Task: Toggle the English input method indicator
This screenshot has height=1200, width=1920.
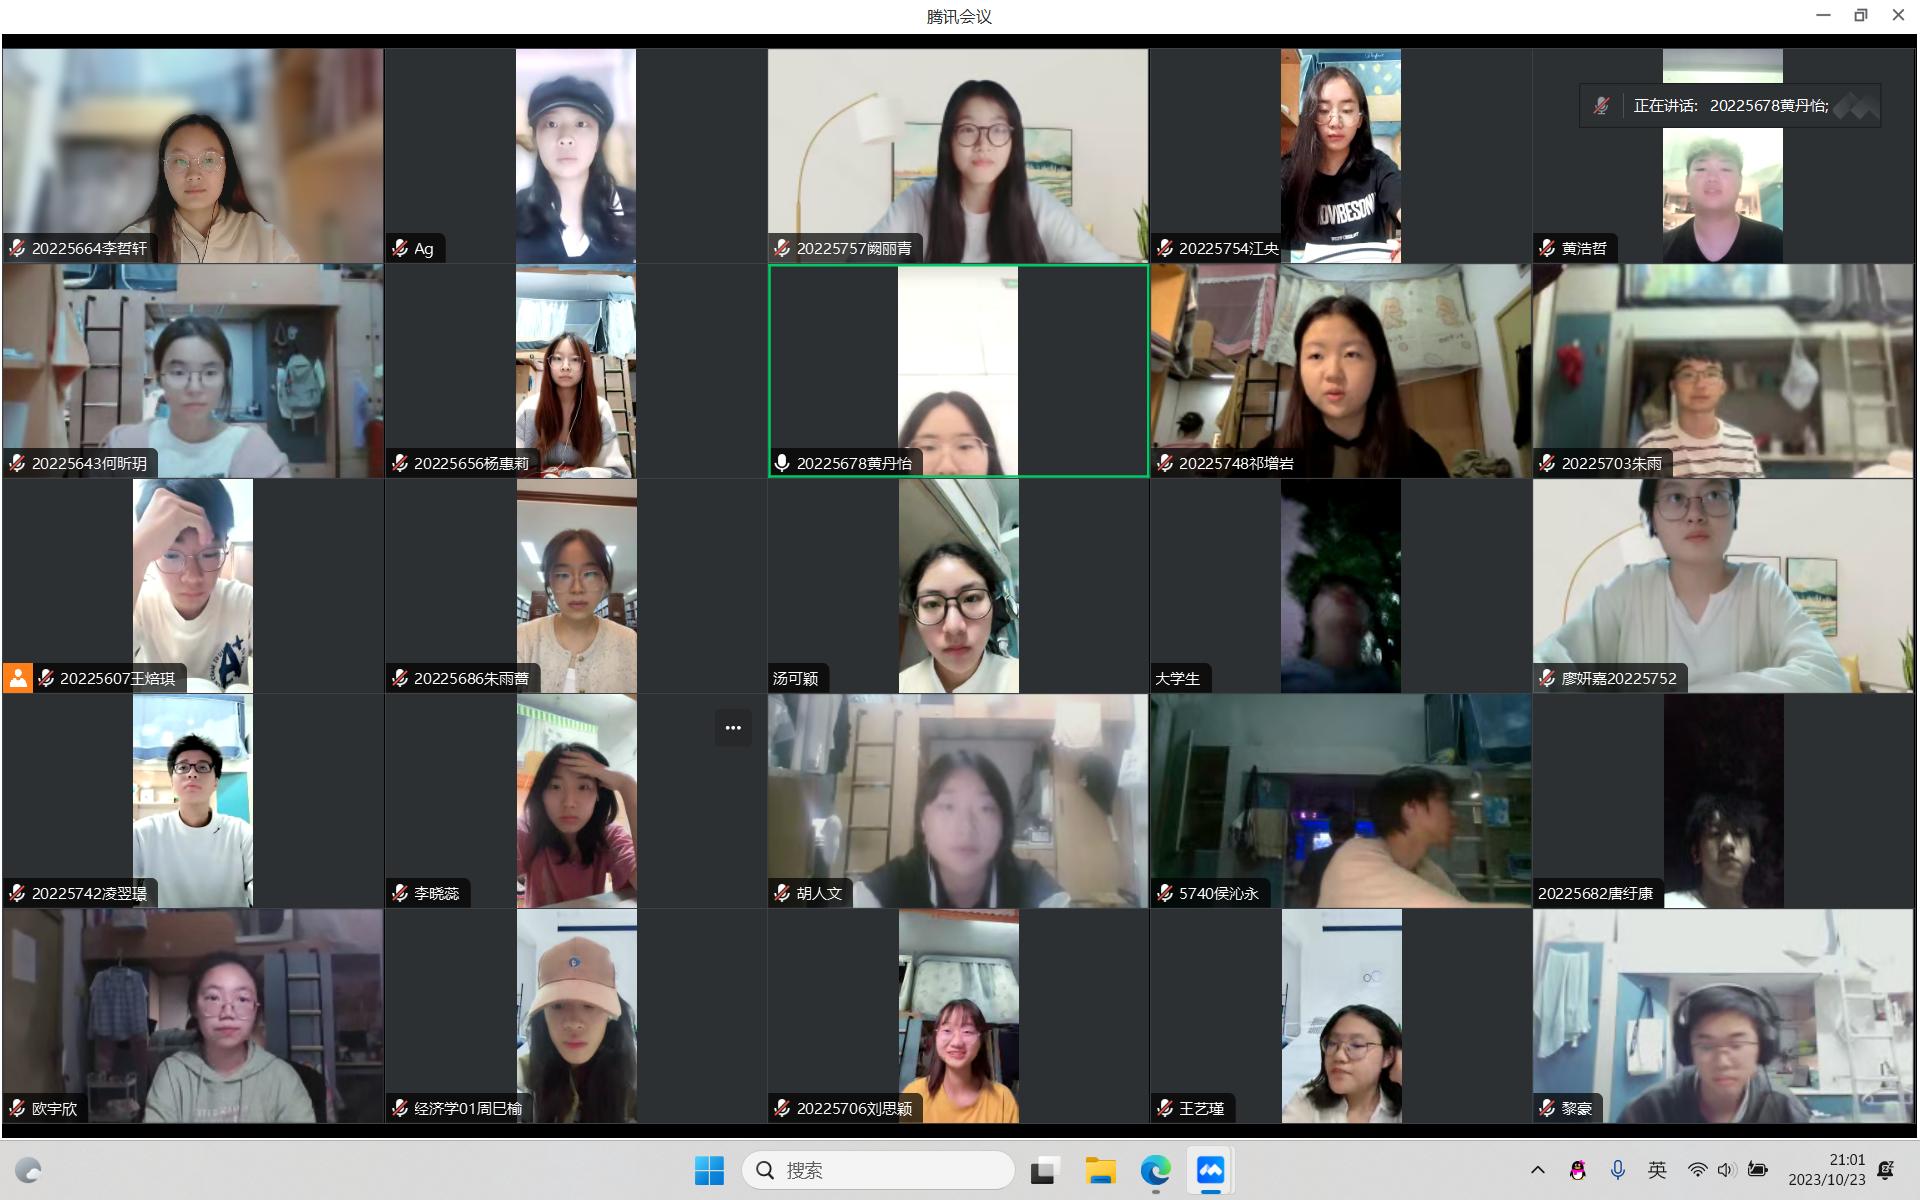Action: coord(1657,1170)
